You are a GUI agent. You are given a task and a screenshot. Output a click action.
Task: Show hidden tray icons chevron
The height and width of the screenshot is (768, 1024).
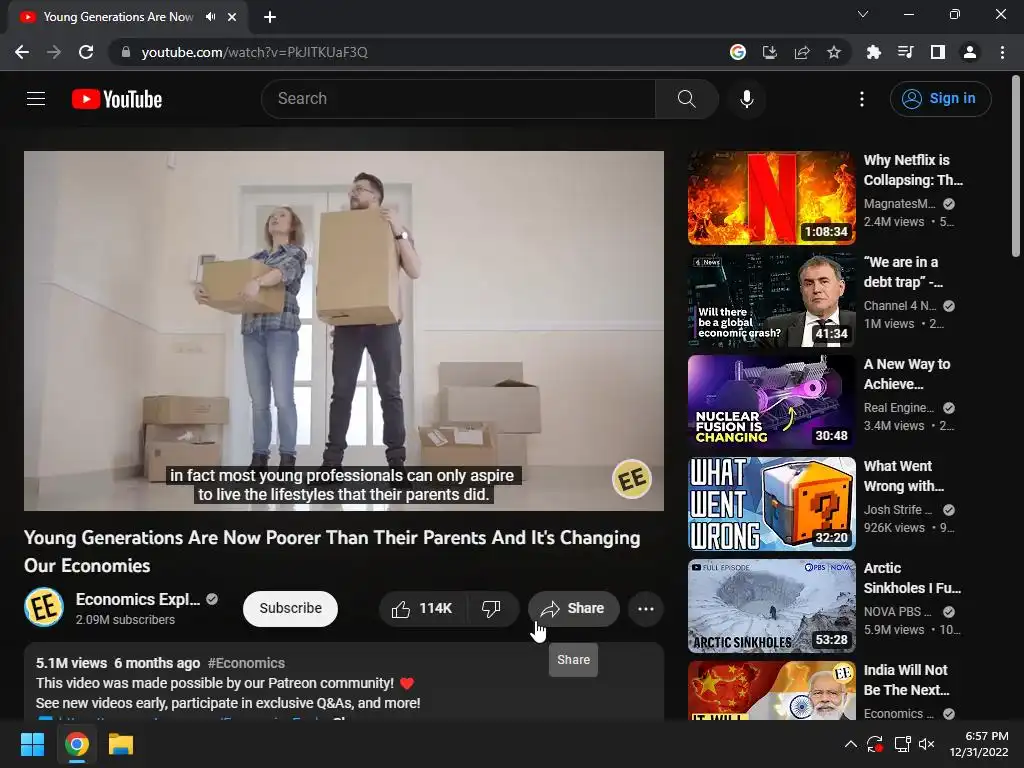850,744
